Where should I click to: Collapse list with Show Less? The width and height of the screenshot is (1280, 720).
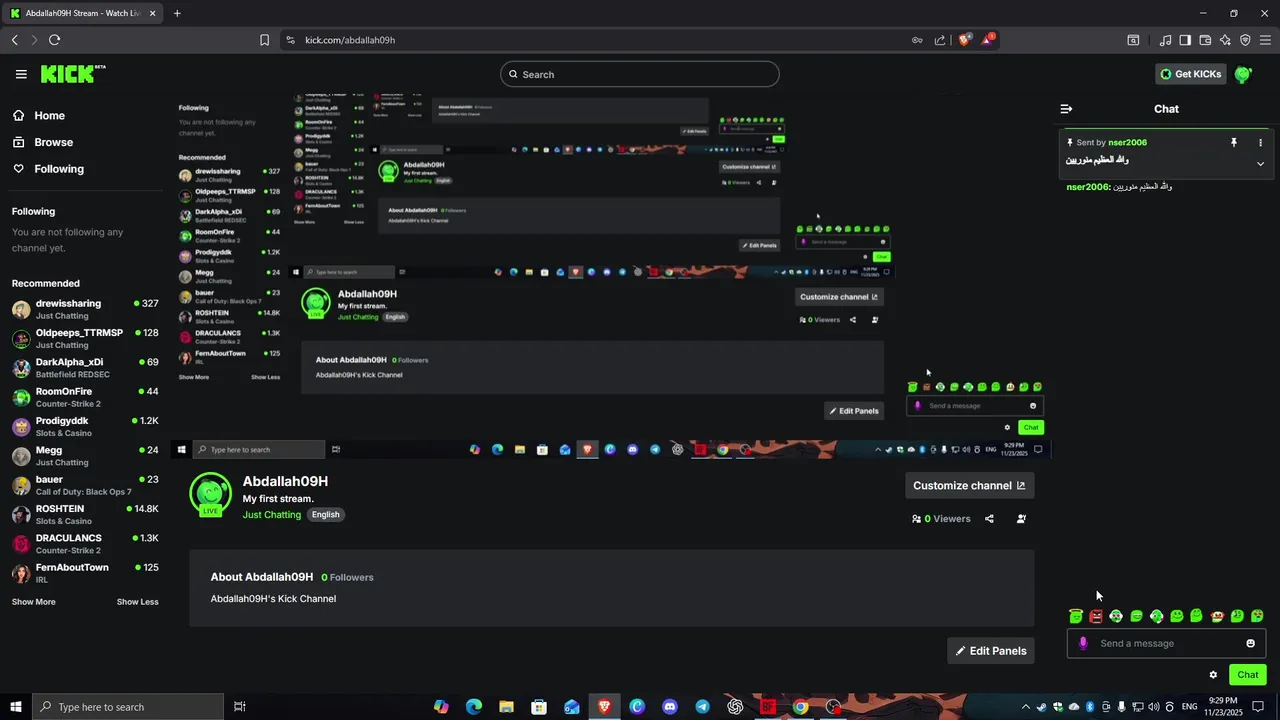point(137,602)
